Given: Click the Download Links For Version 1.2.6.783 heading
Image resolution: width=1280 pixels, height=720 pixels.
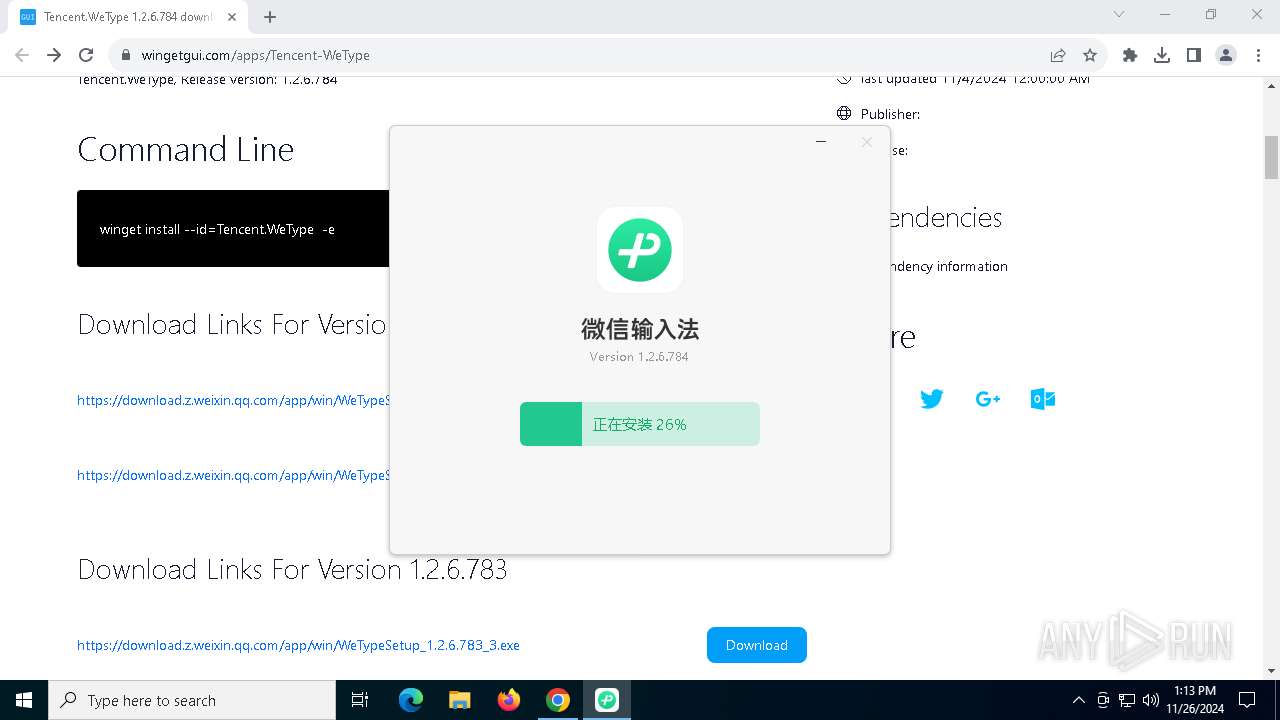Looking at the screenshot, I should (x=292, y=570).
